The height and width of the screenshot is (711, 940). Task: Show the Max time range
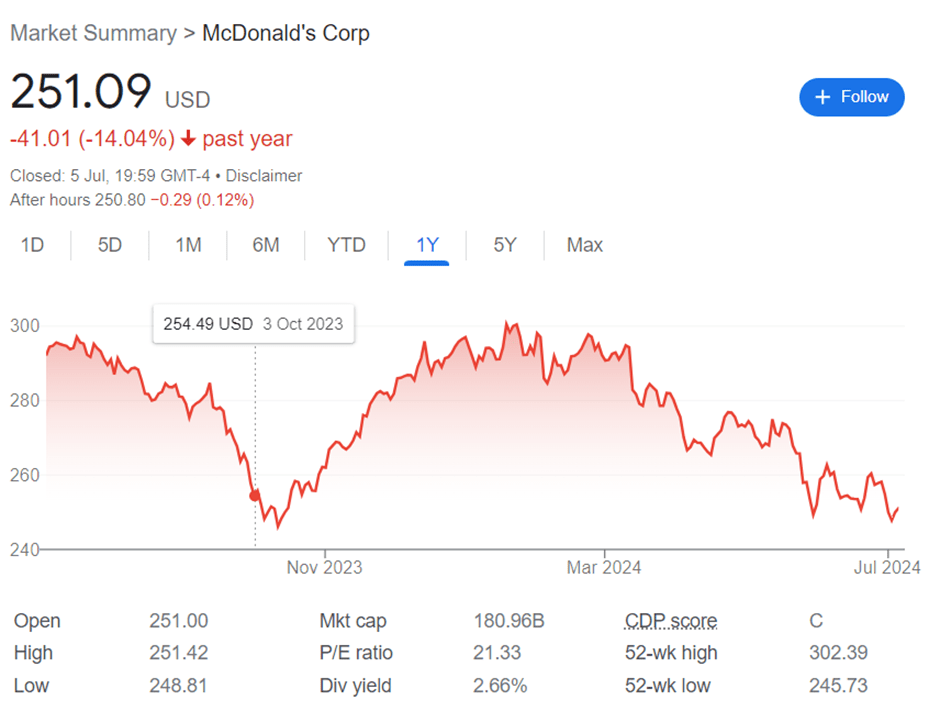[585, 245]
